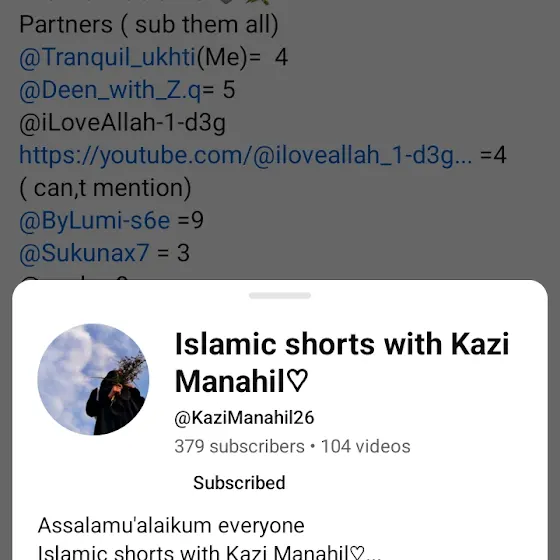Tap the Assalamu'alaikum everyone description line
Screen dimensions: 560x560
pos(171,525)
